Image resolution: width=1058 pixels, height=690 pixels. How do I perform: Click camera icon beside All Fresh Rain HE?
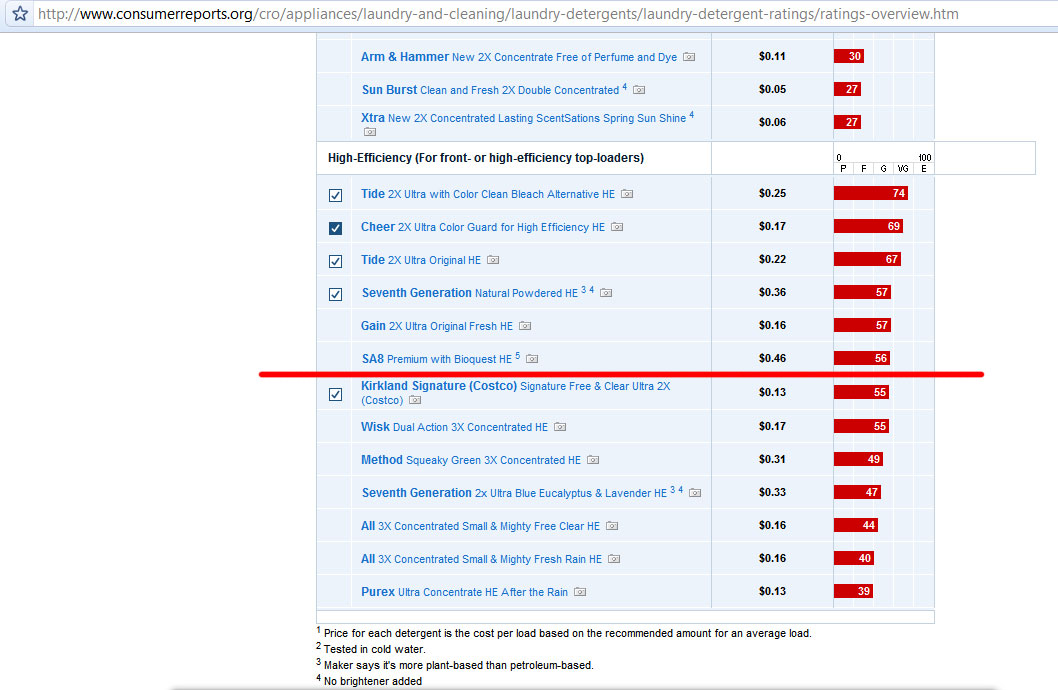pos(614,559)
